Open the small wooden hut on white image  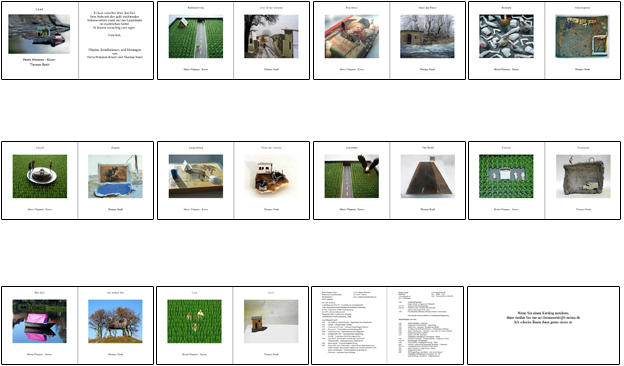(271, 321)
